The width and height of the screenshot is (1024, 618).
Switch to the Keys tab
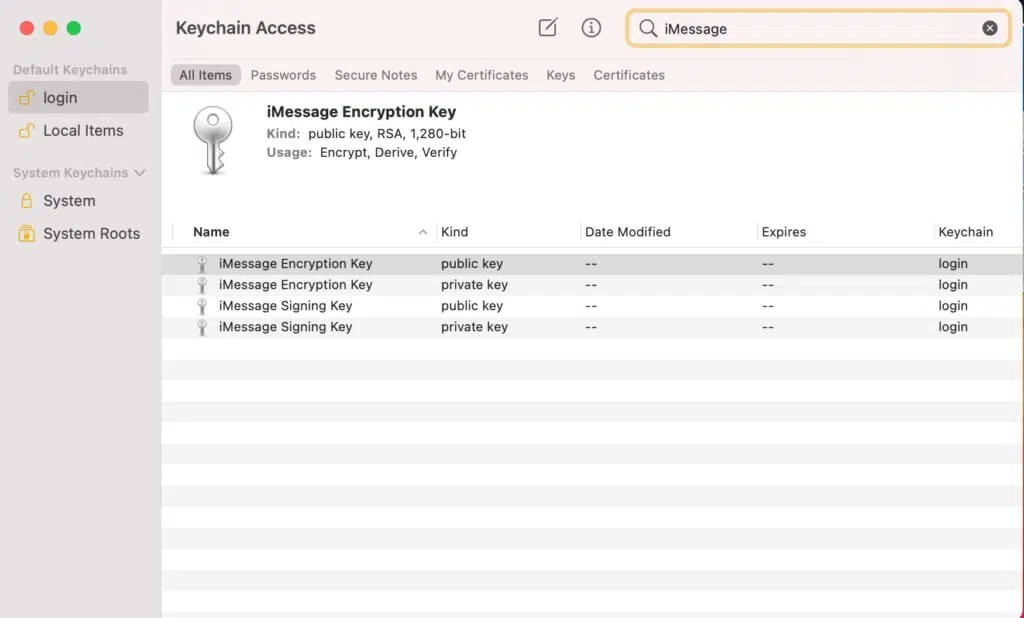click(x=561, y=75)
